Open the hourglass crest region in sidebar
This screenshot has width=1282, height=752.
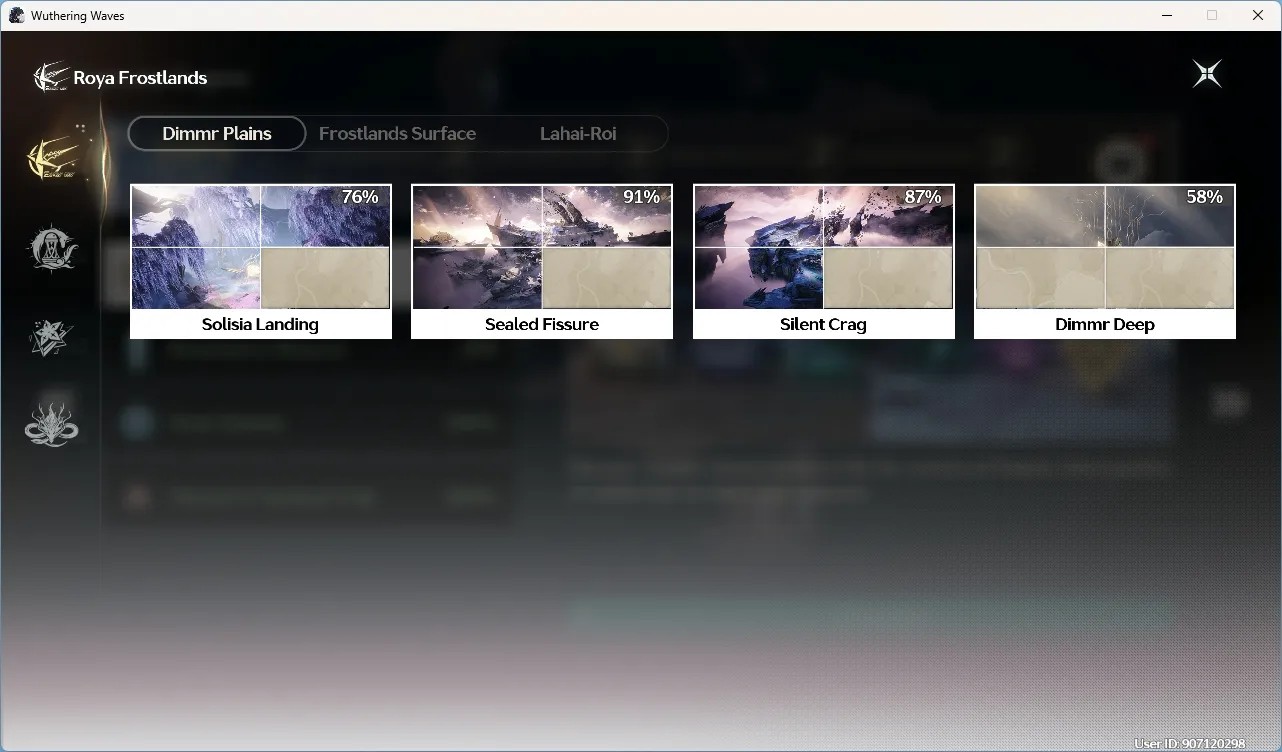(52, 248)
